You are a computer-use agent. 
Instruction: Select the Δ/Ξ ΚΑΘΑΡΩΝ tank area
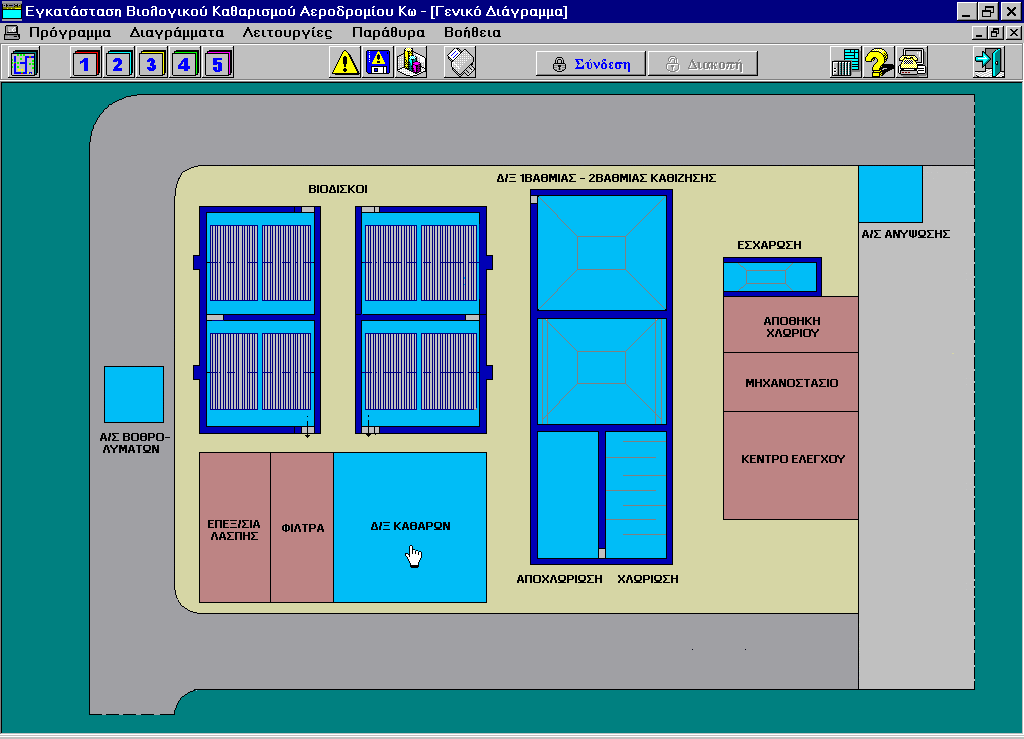point(410,527)
